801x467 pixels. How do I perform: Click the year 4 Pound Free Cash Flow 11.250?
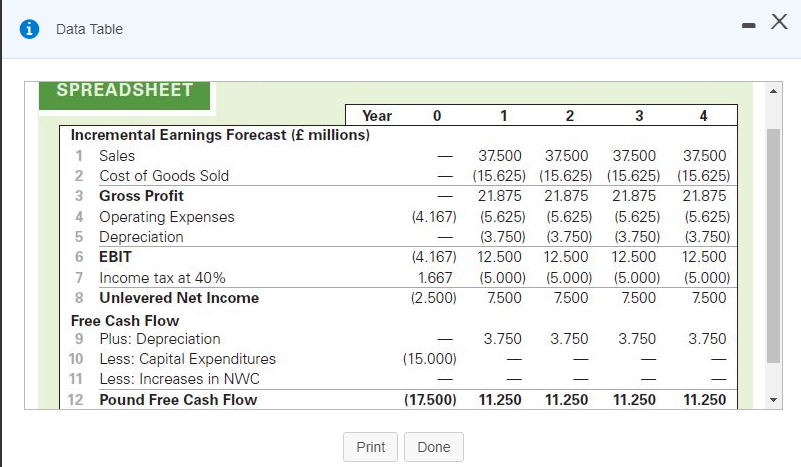tap(704, 400)
